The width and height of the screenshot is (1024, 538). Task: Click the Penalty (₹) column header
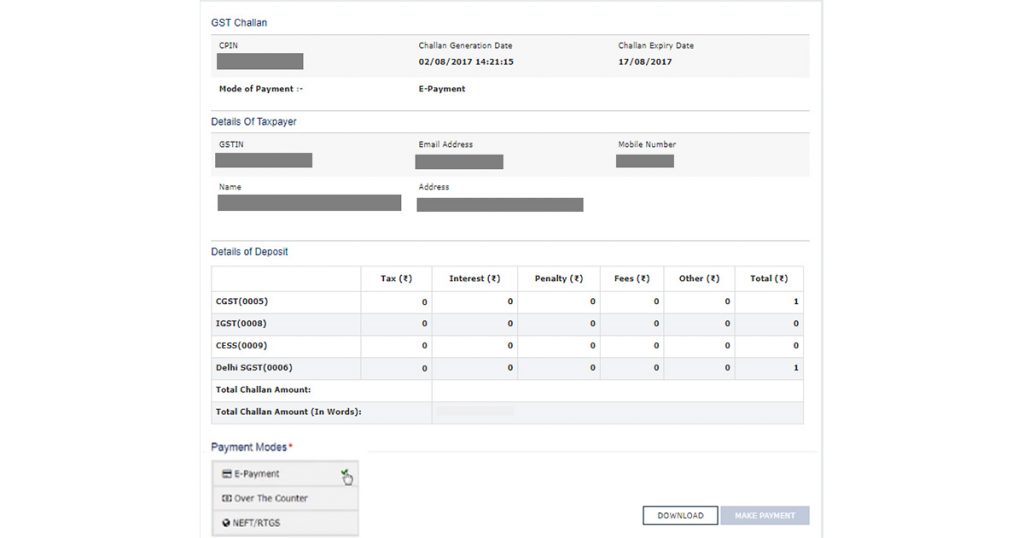click(558, 278)
